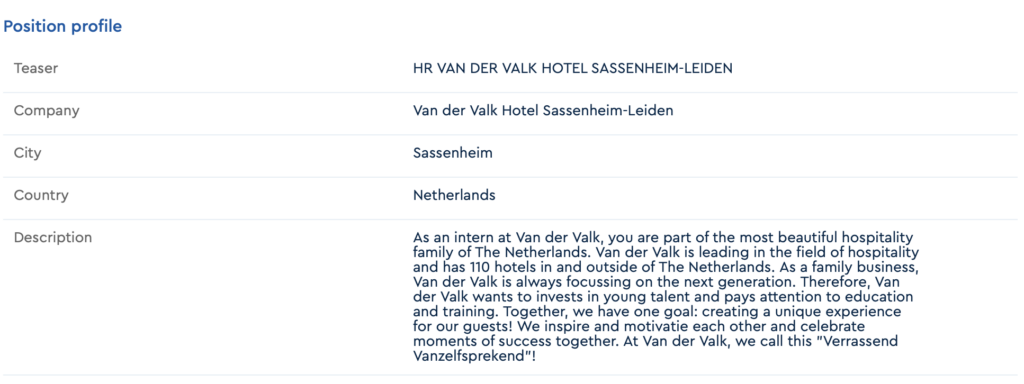
Task: Select the Description field label
Action: (53, 237)
